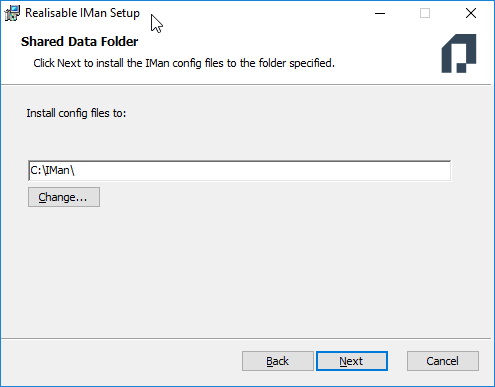Viewport: 495px width, 387px height.
Task: Click the blank right end of path field
Action: tap(400, 171)
